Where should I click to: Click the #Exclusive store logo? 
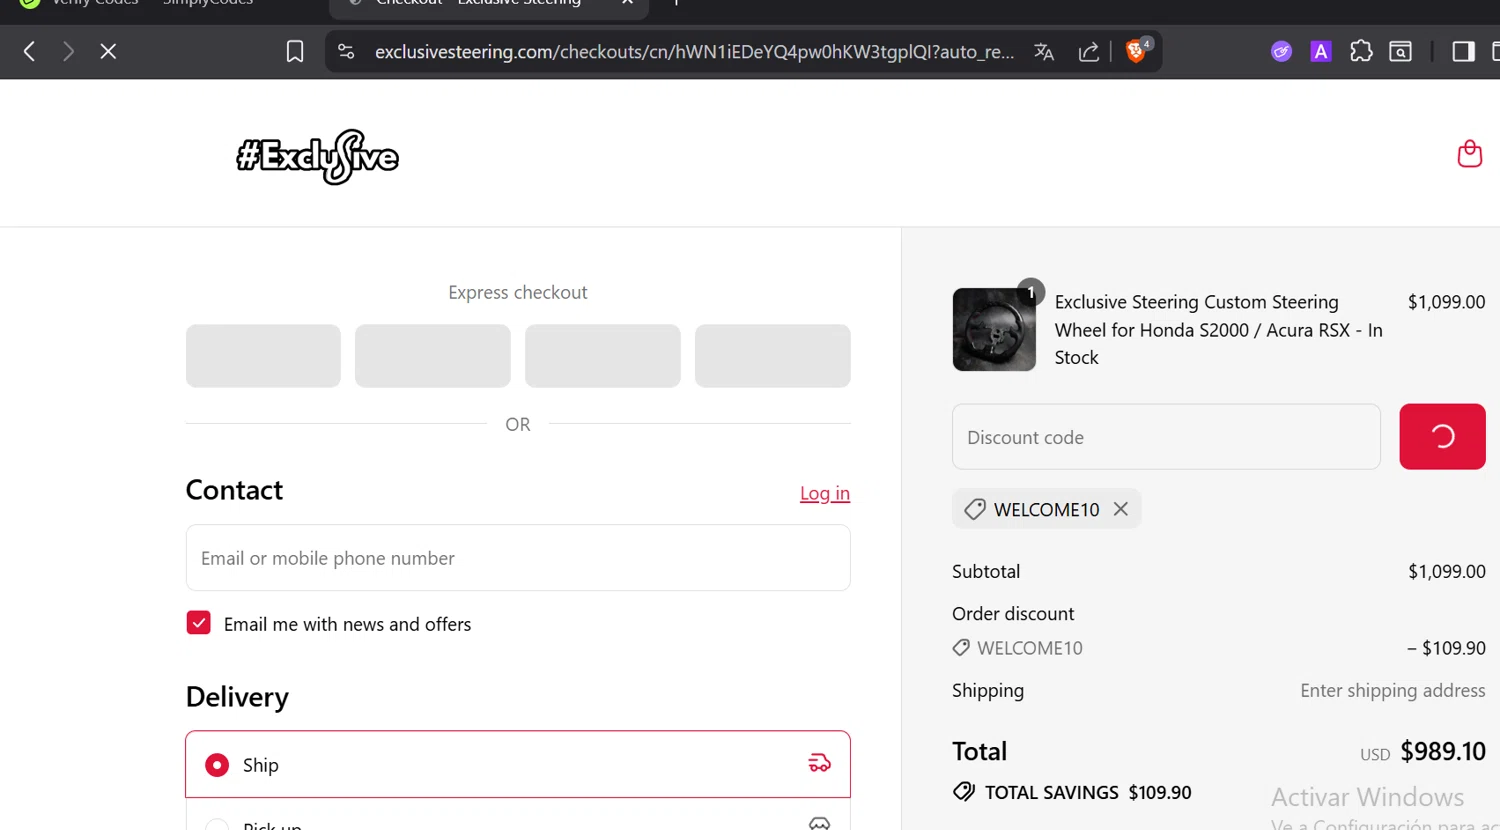[x=317, y=156]
